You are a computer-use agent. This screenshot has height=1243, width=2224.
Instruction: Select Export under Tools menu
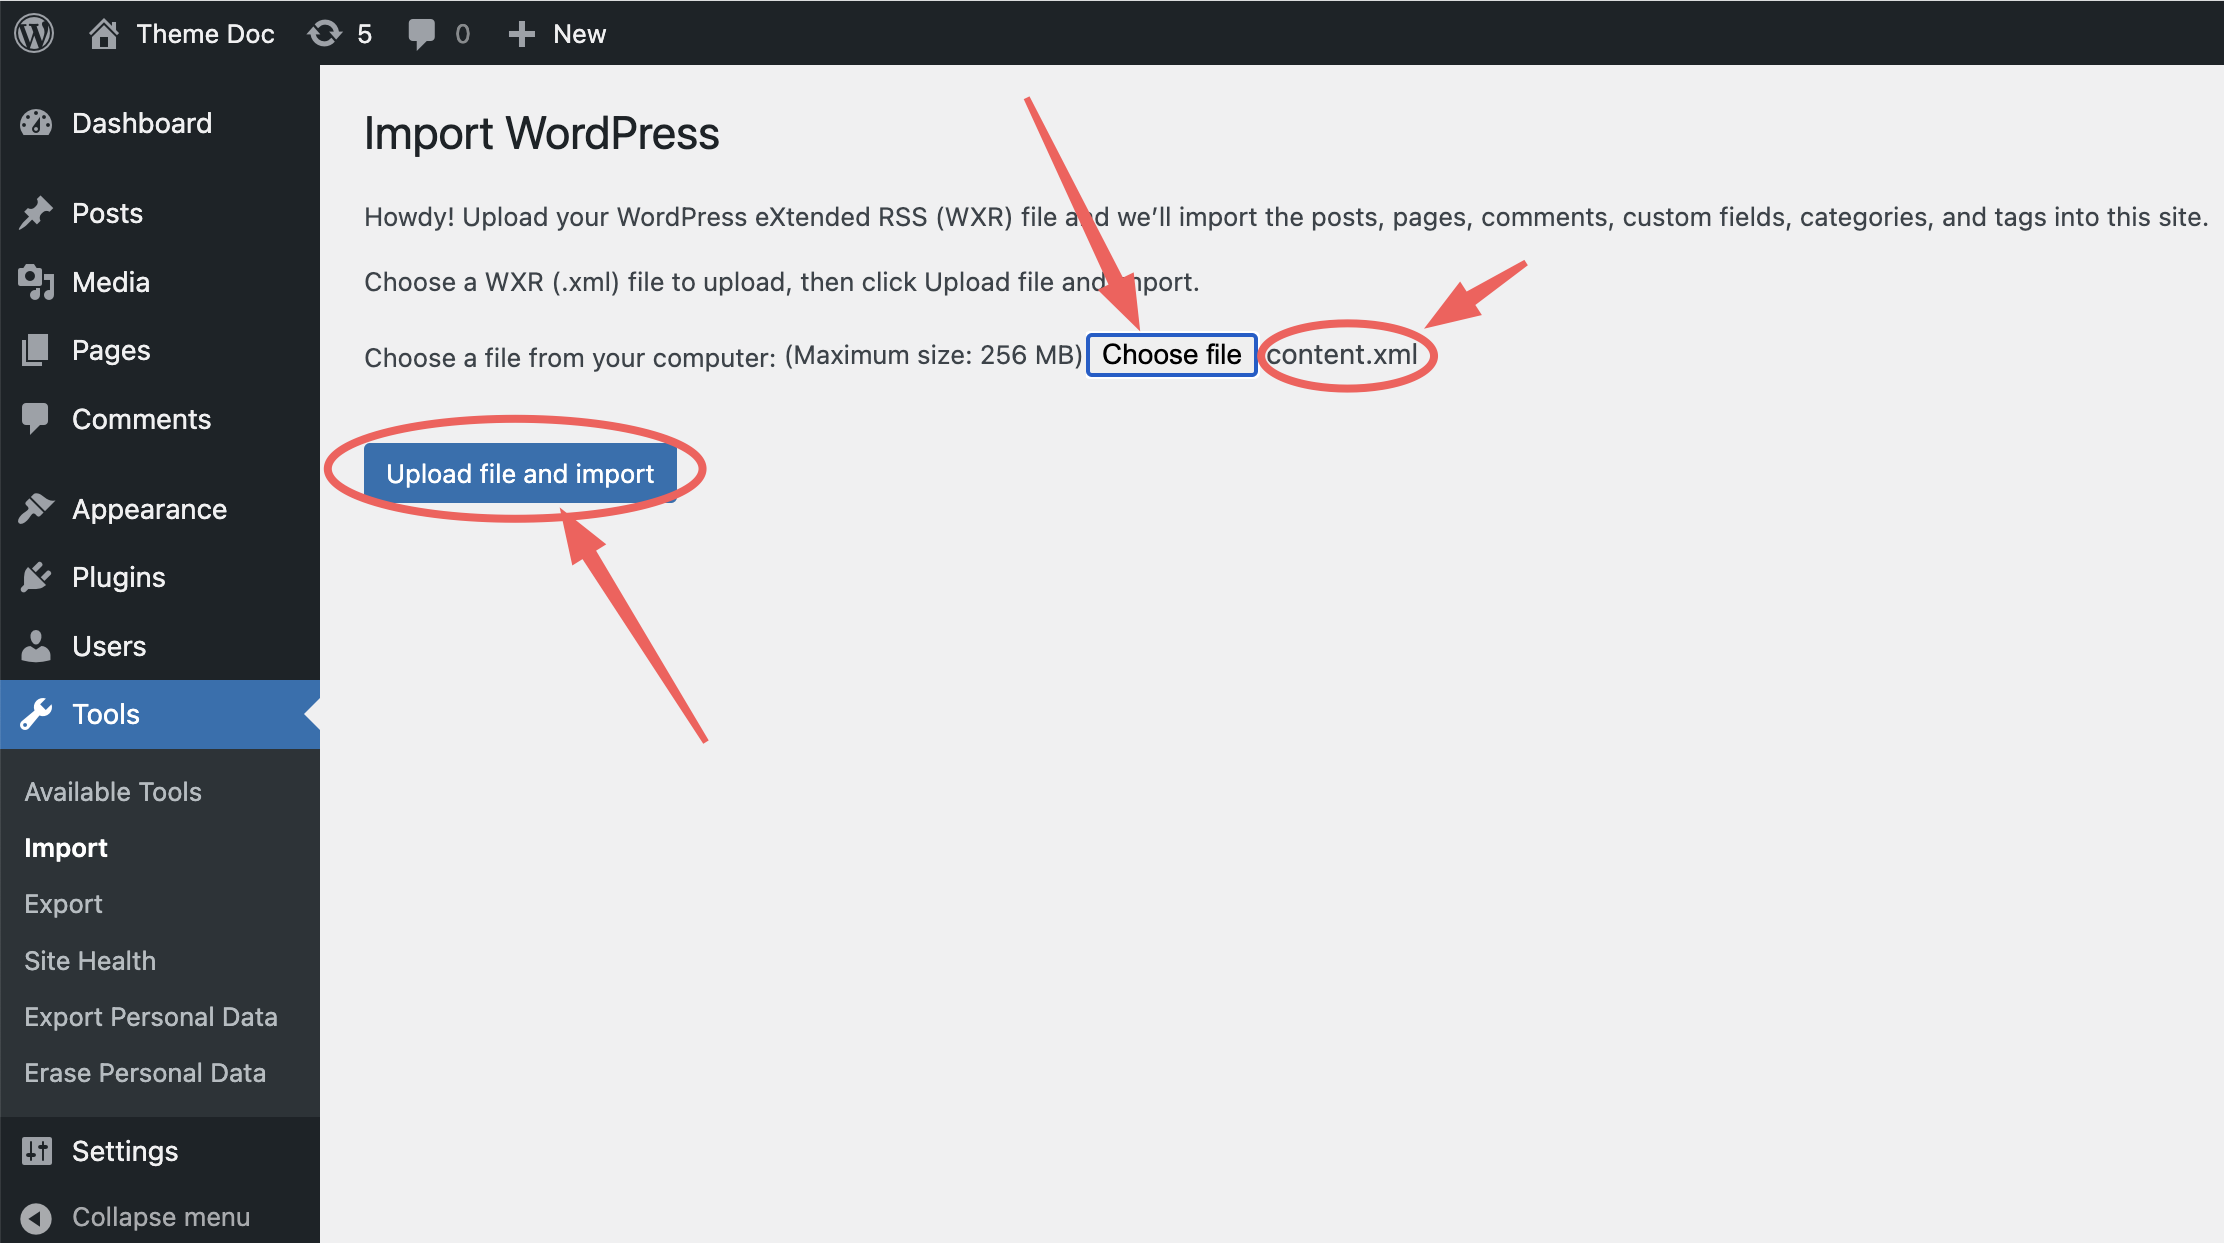click(63, 904)
